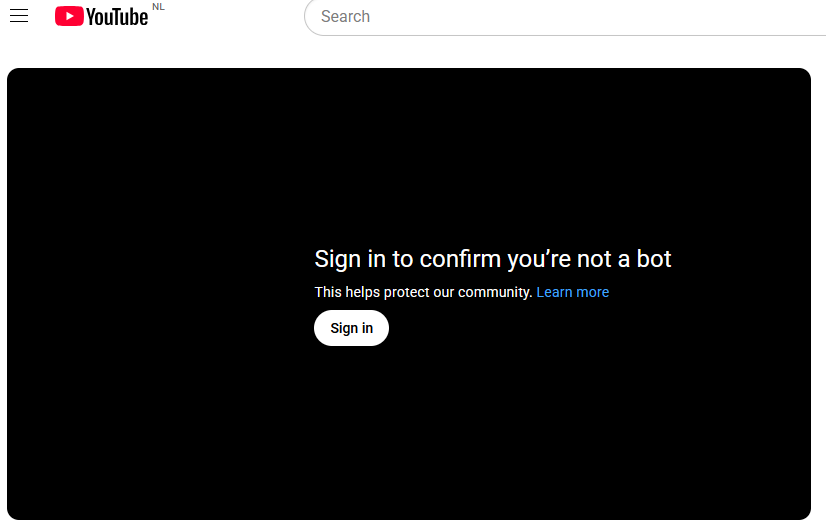
Task: Click the YouTube logo to go home
Action: (102, 16)
